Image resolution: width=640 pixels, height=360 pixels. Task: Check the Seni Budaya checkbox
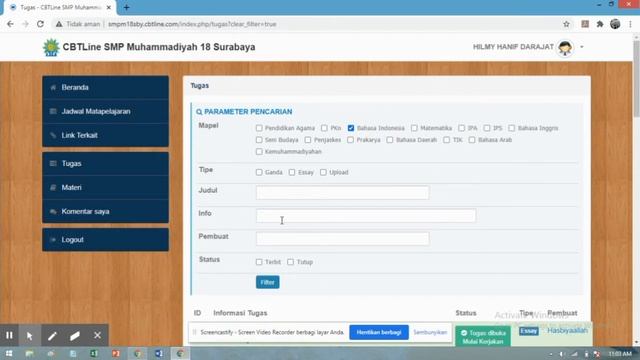click(x=259, y=140)
